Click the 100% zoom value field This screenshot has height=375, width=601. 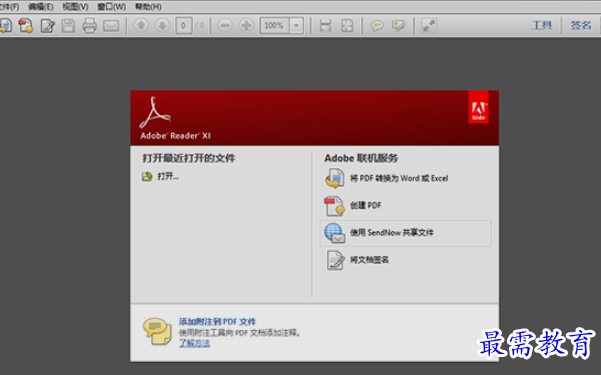pyautogui.click(x=274, y=26)
